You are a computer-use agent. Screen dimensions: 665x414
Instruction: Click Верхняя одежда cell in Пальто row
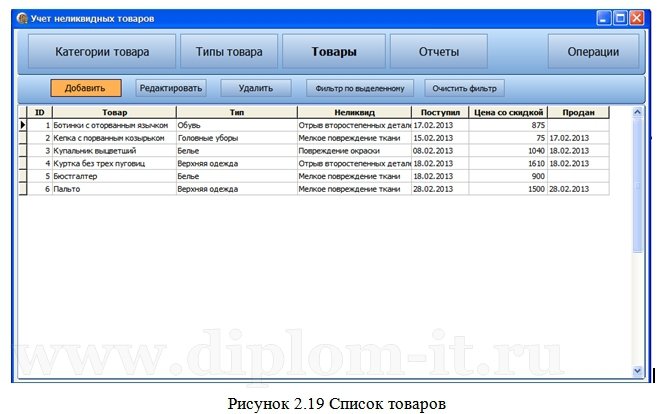coord(237,189)
